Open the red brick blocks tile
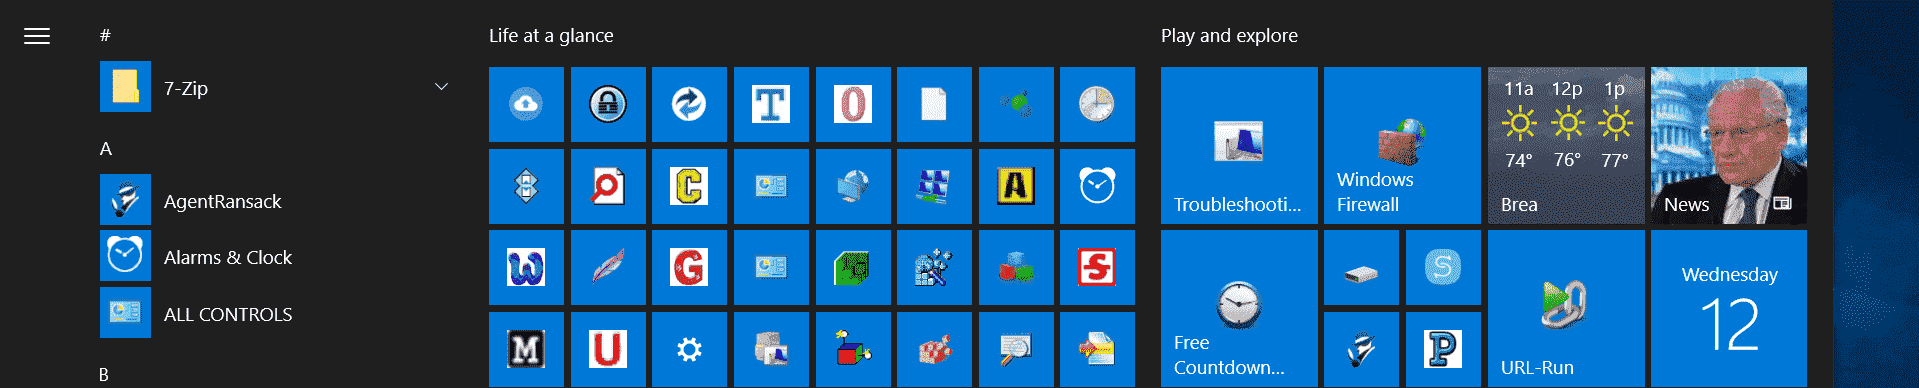Image resolution: width=1919 pixels, height=388 pixels. [x=934, y=349]
